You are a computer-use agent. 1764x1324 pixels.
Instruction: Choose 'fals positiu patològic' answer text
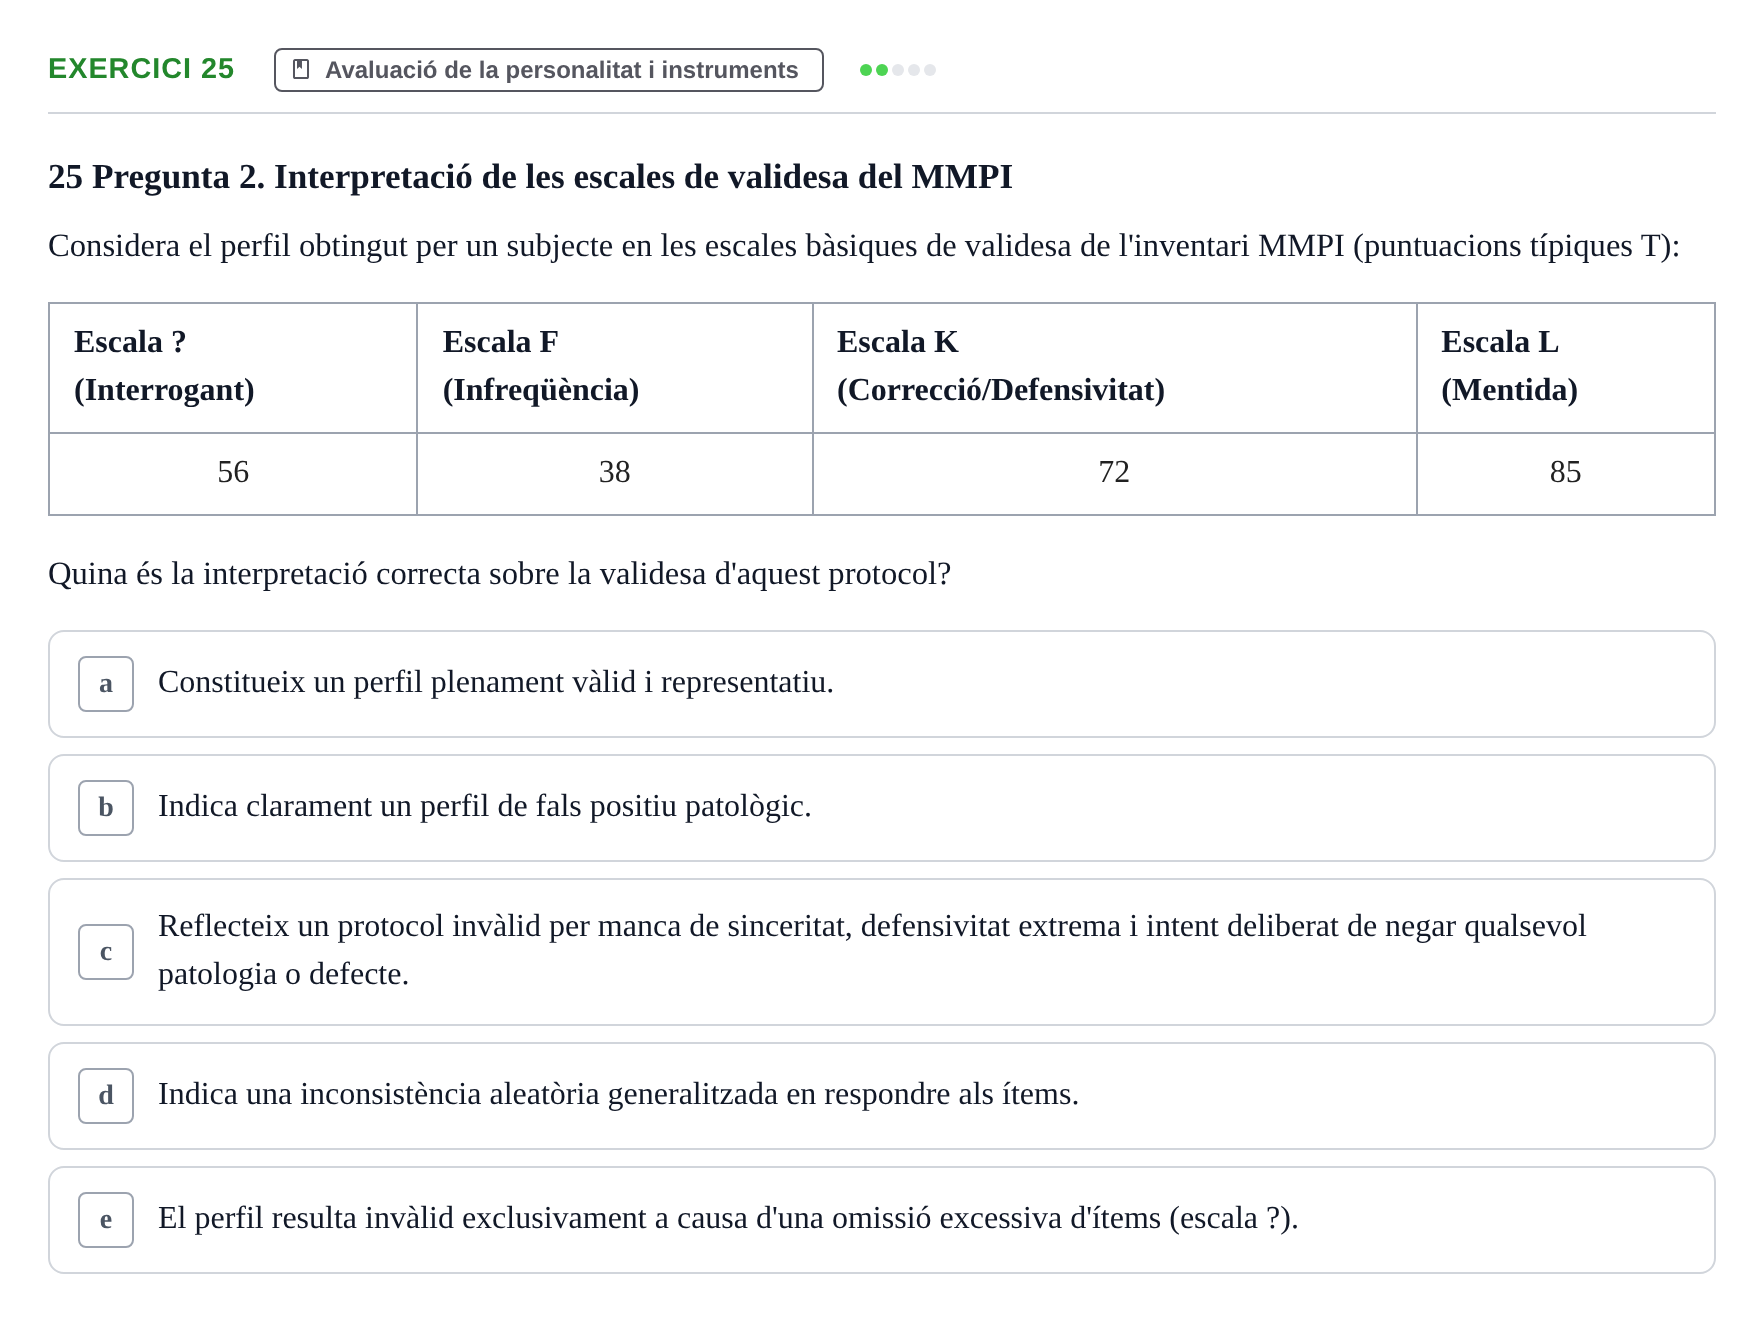tap(485, 806)
